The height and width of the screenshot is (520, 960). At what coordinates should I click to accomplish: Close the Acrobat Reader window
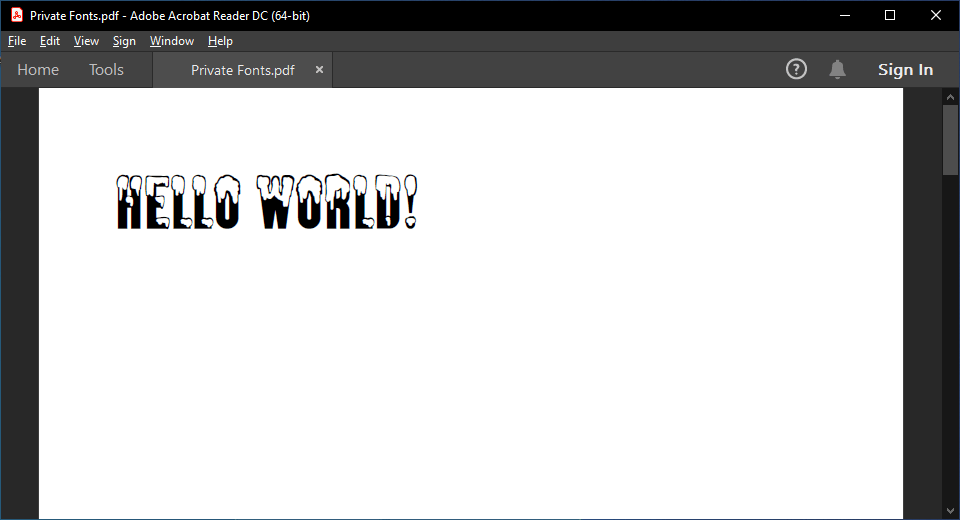pyautogui.click(x=936, y=15)
